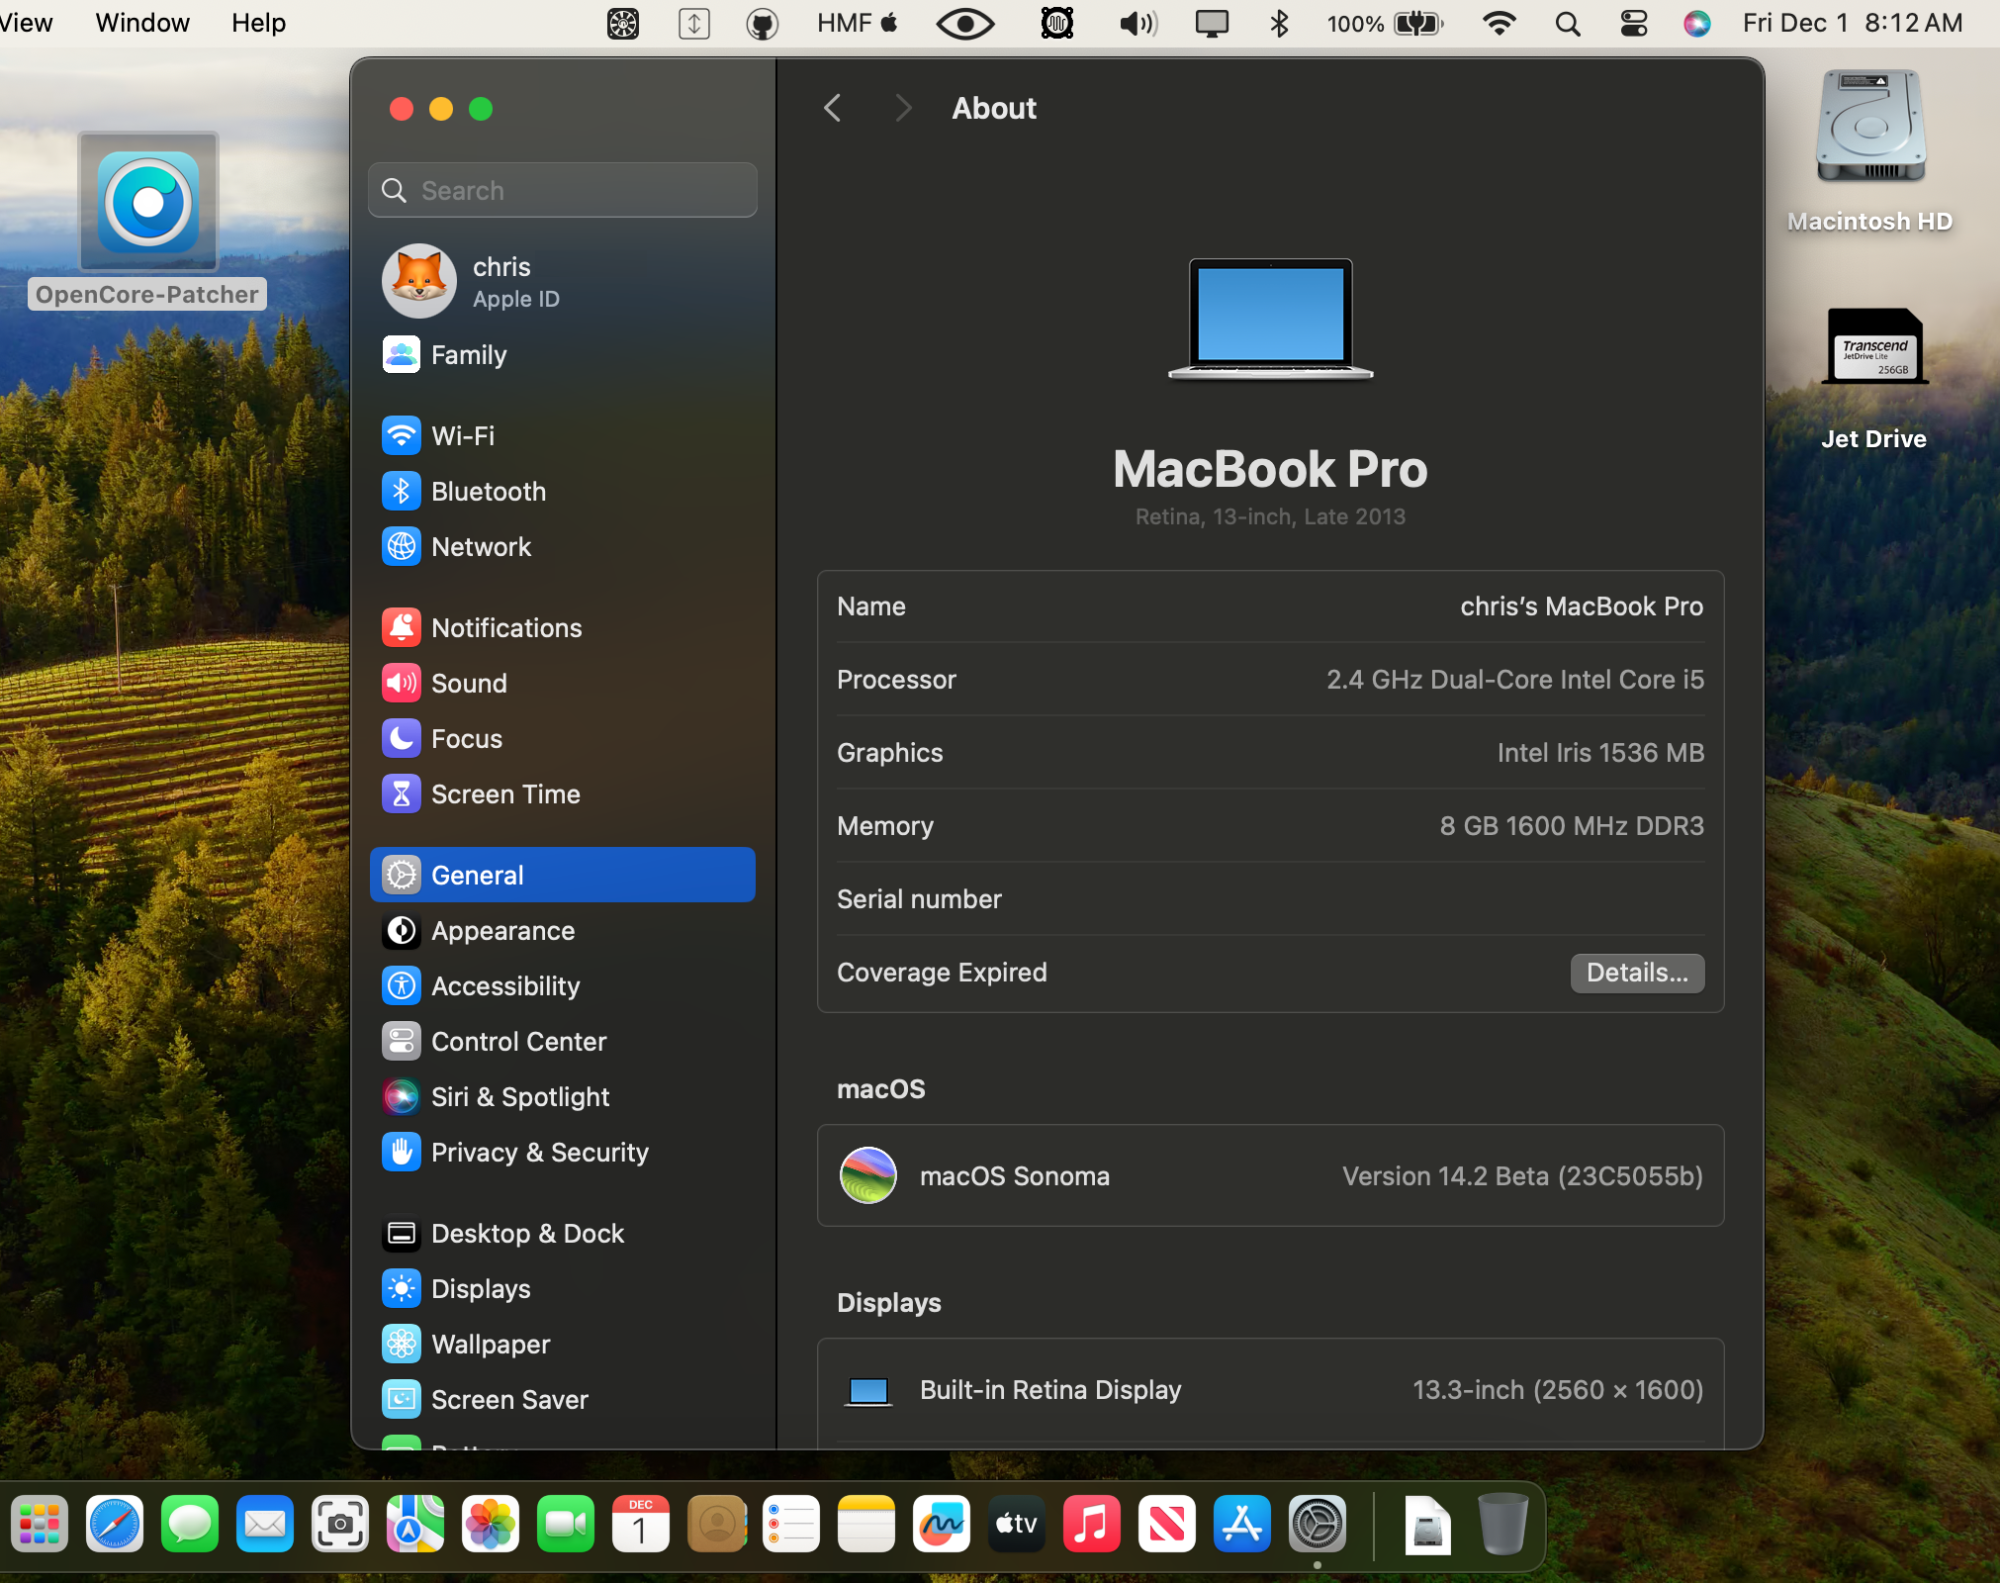
Task: Open the Help menu
Action: pyautogui.click(x=258, y=22)
